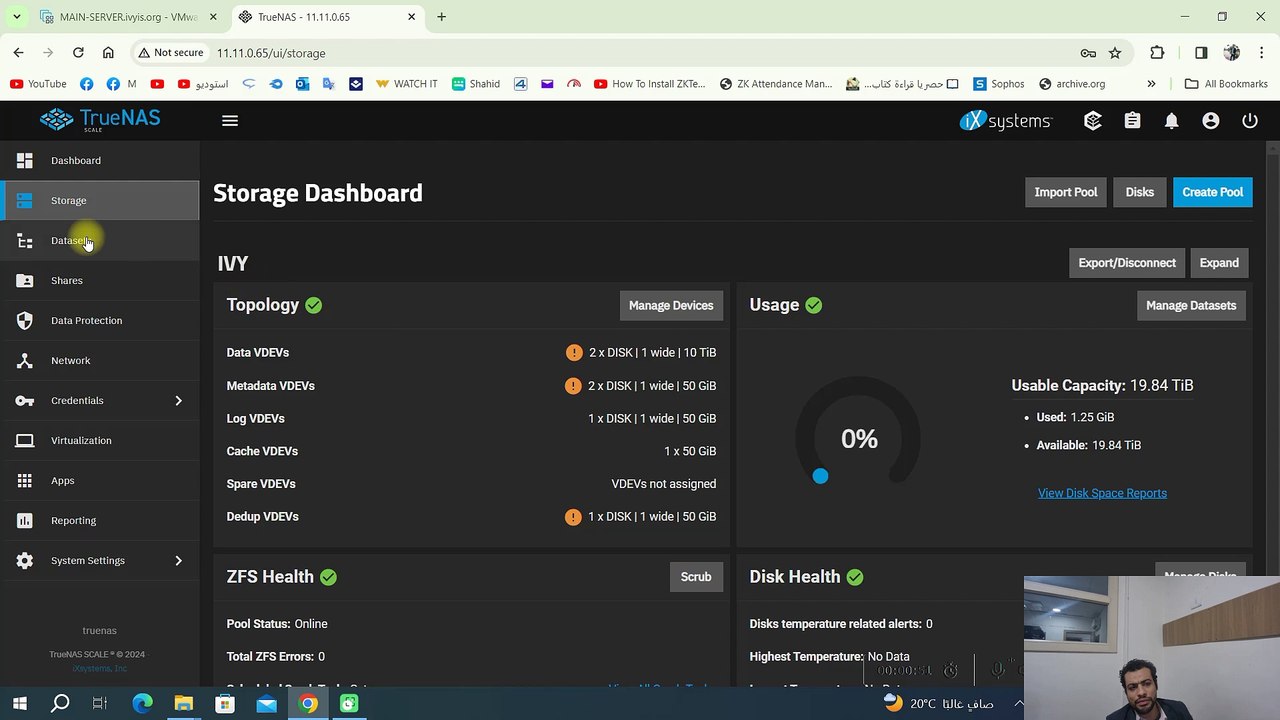
Task: Click the Shares folder icon
Action: (x=25, y=280)
